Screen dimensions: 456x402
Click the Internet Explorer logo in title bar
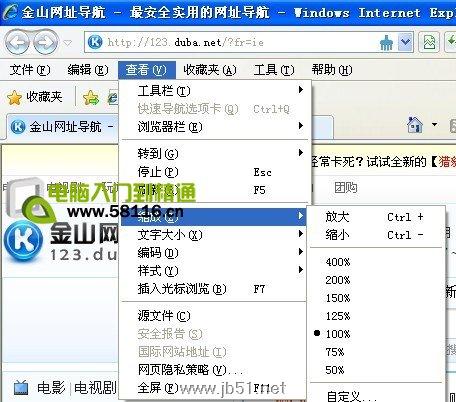10,12
